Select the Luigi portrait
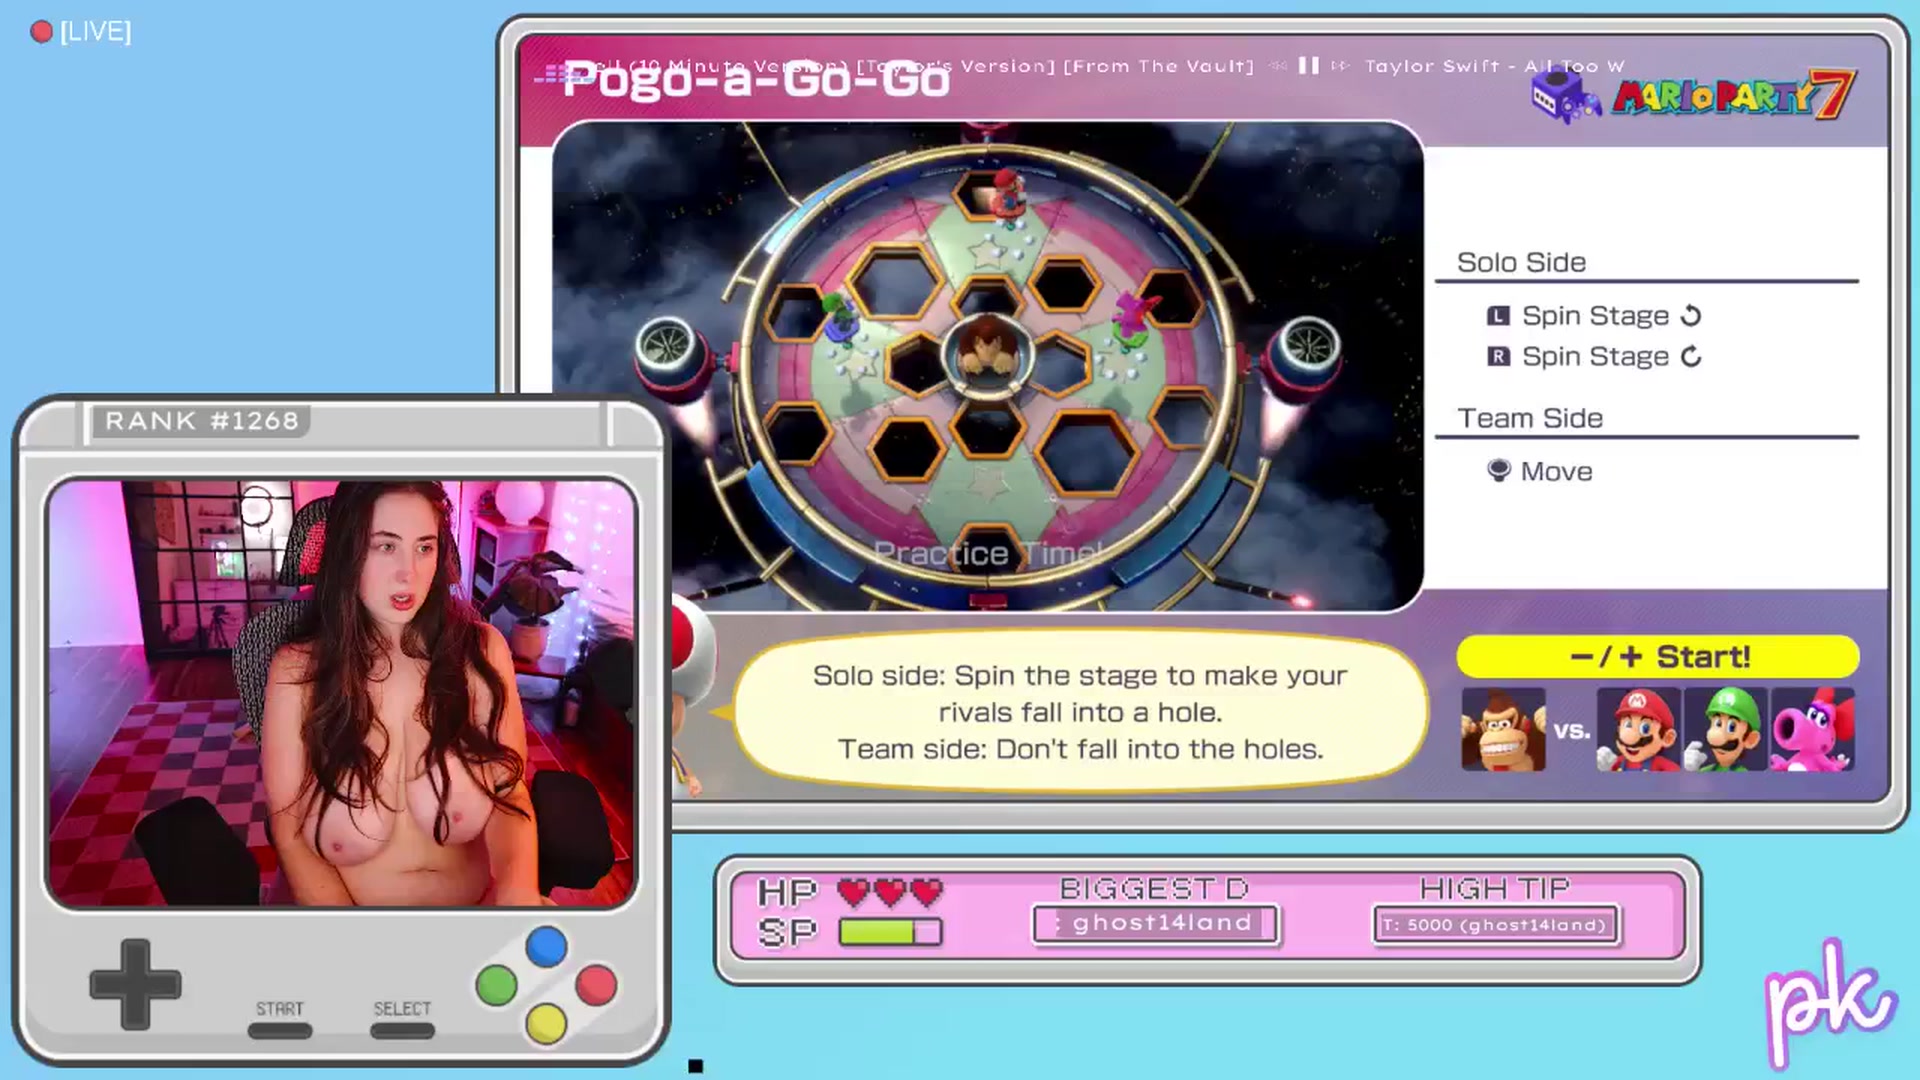Image resolution: width=1920 pixels, height=1080 pixels. coord(1725,729)
